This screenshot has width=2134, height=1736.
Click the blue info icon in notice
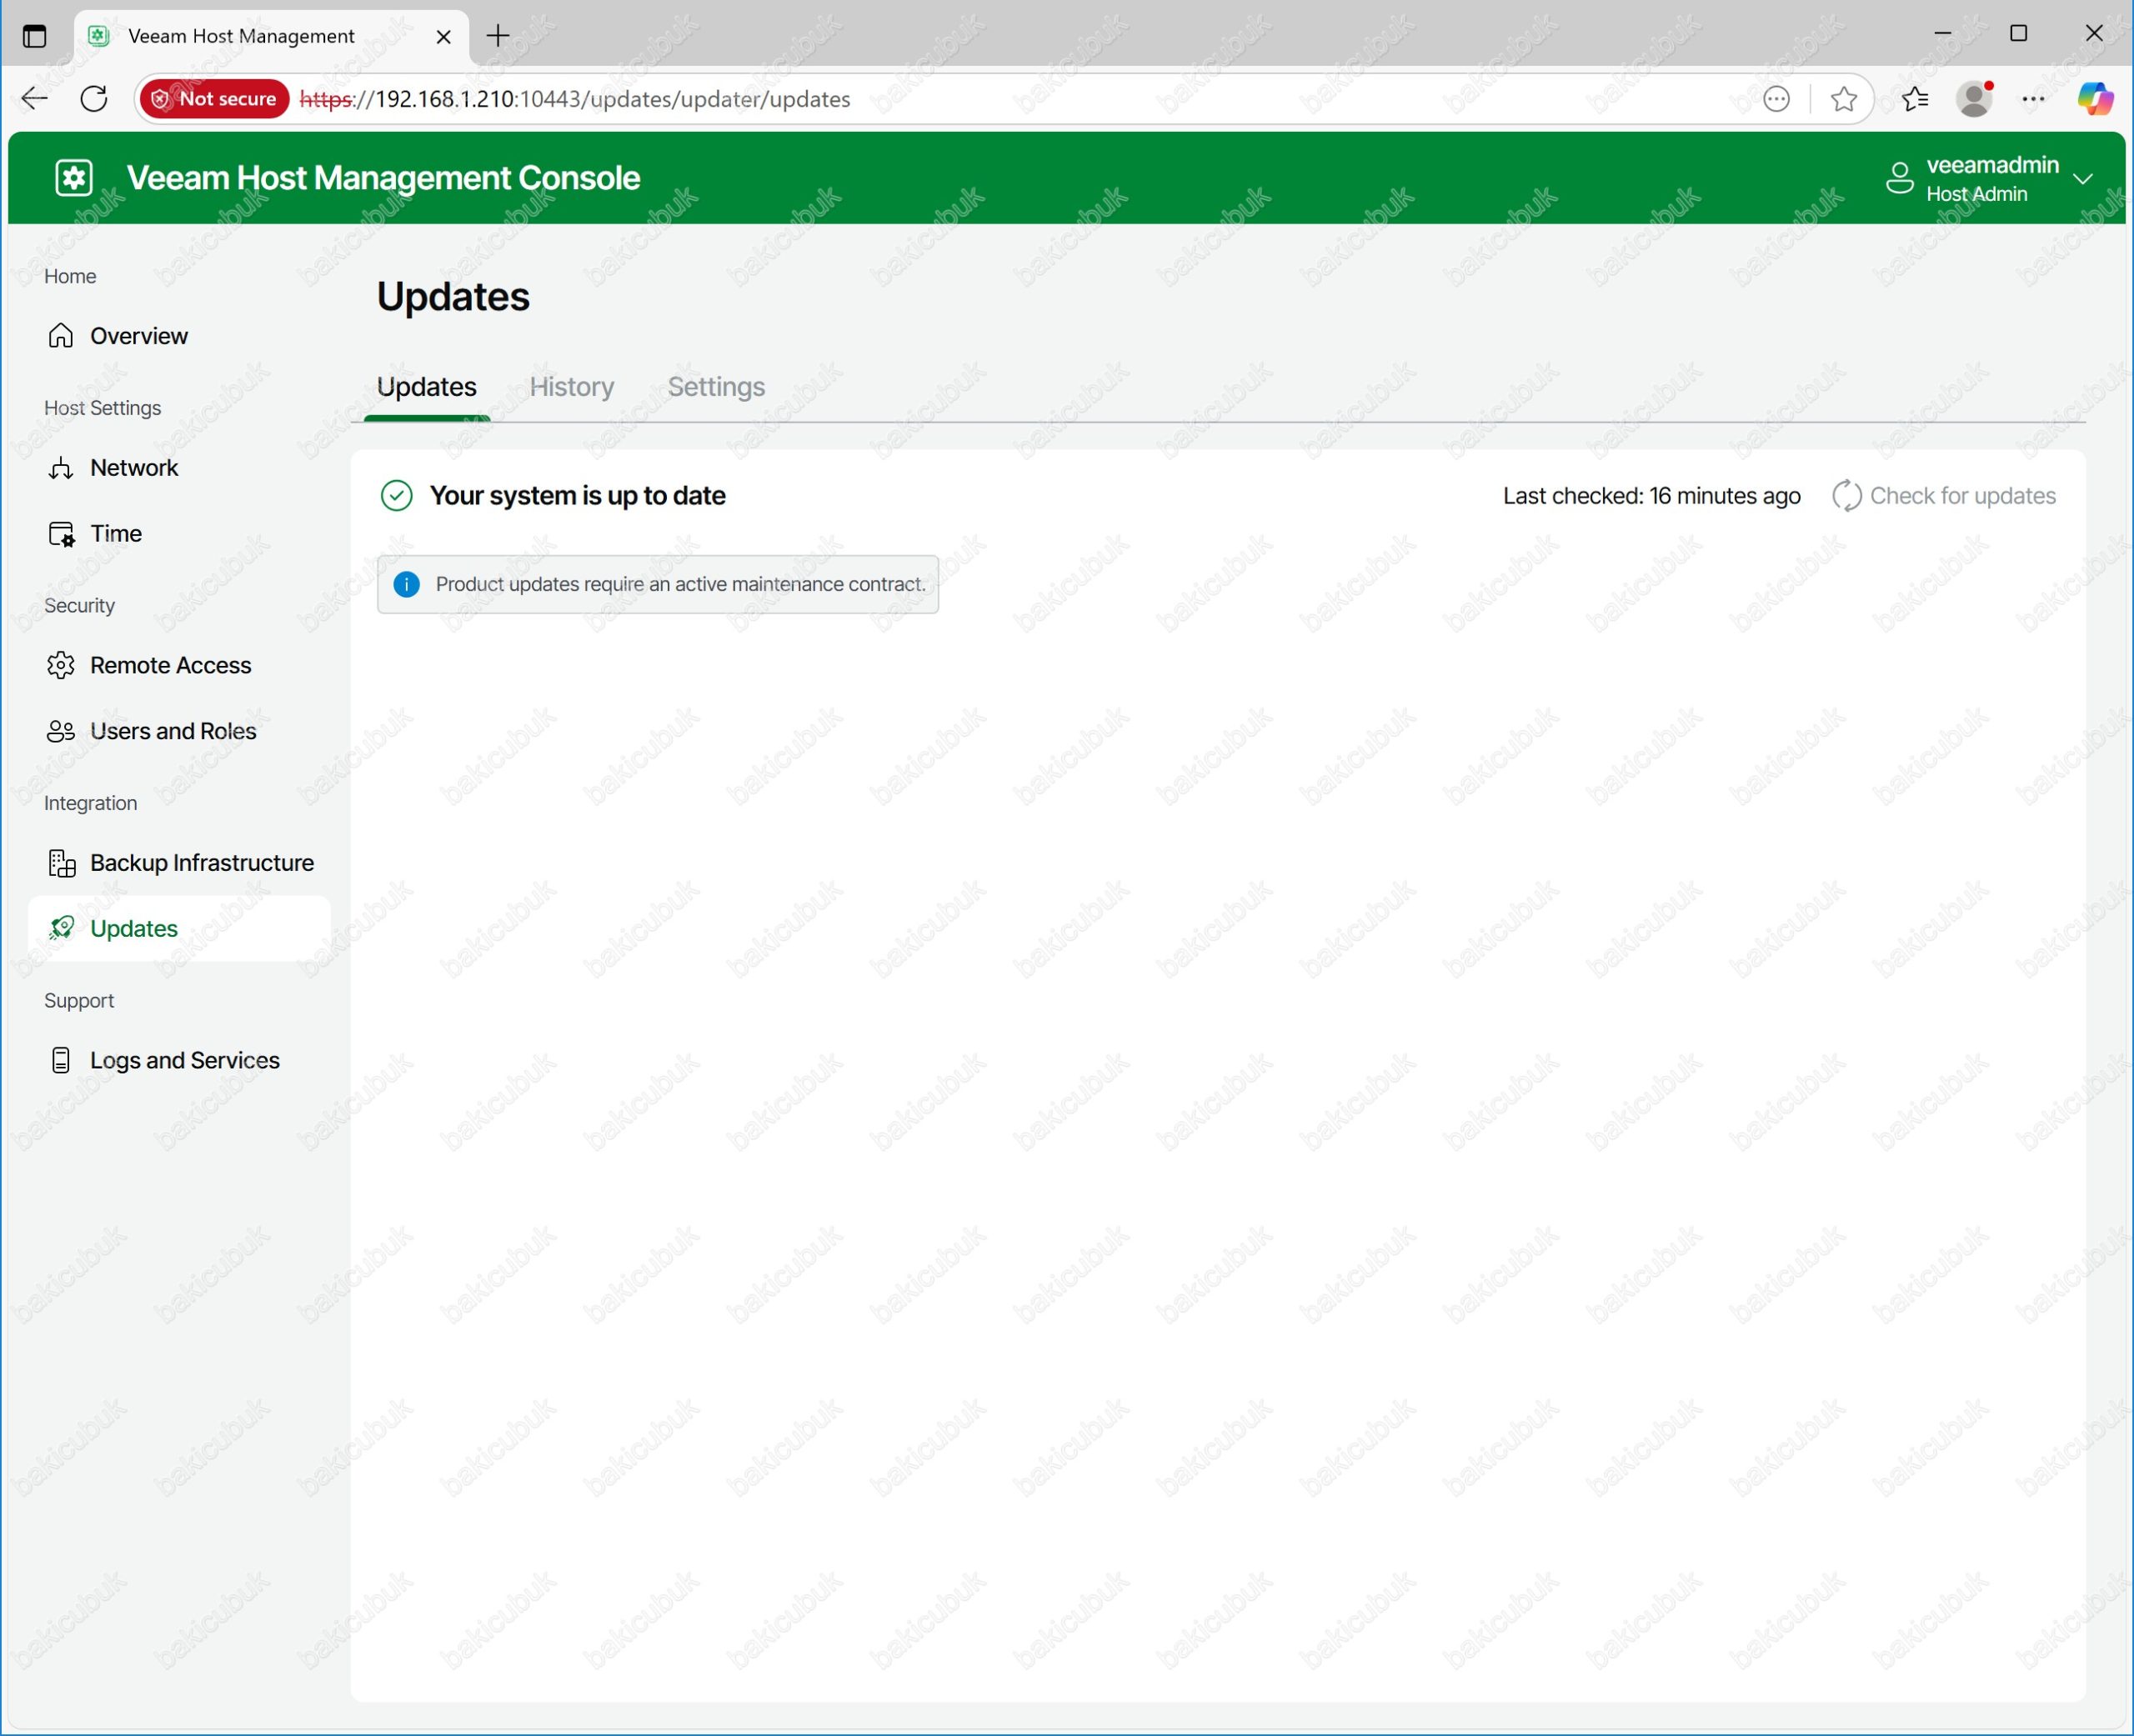[x=406, y=584]
